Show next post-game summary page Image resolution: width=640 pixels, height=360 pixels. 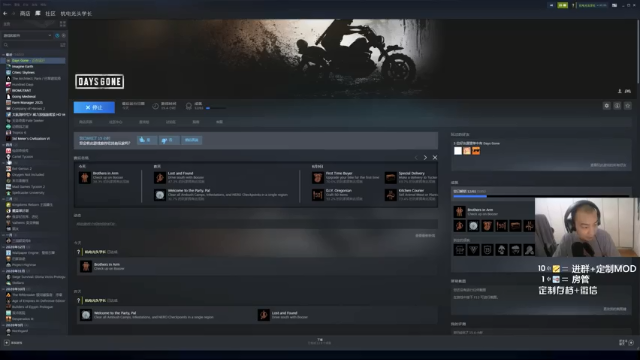[x=425, y=158]
